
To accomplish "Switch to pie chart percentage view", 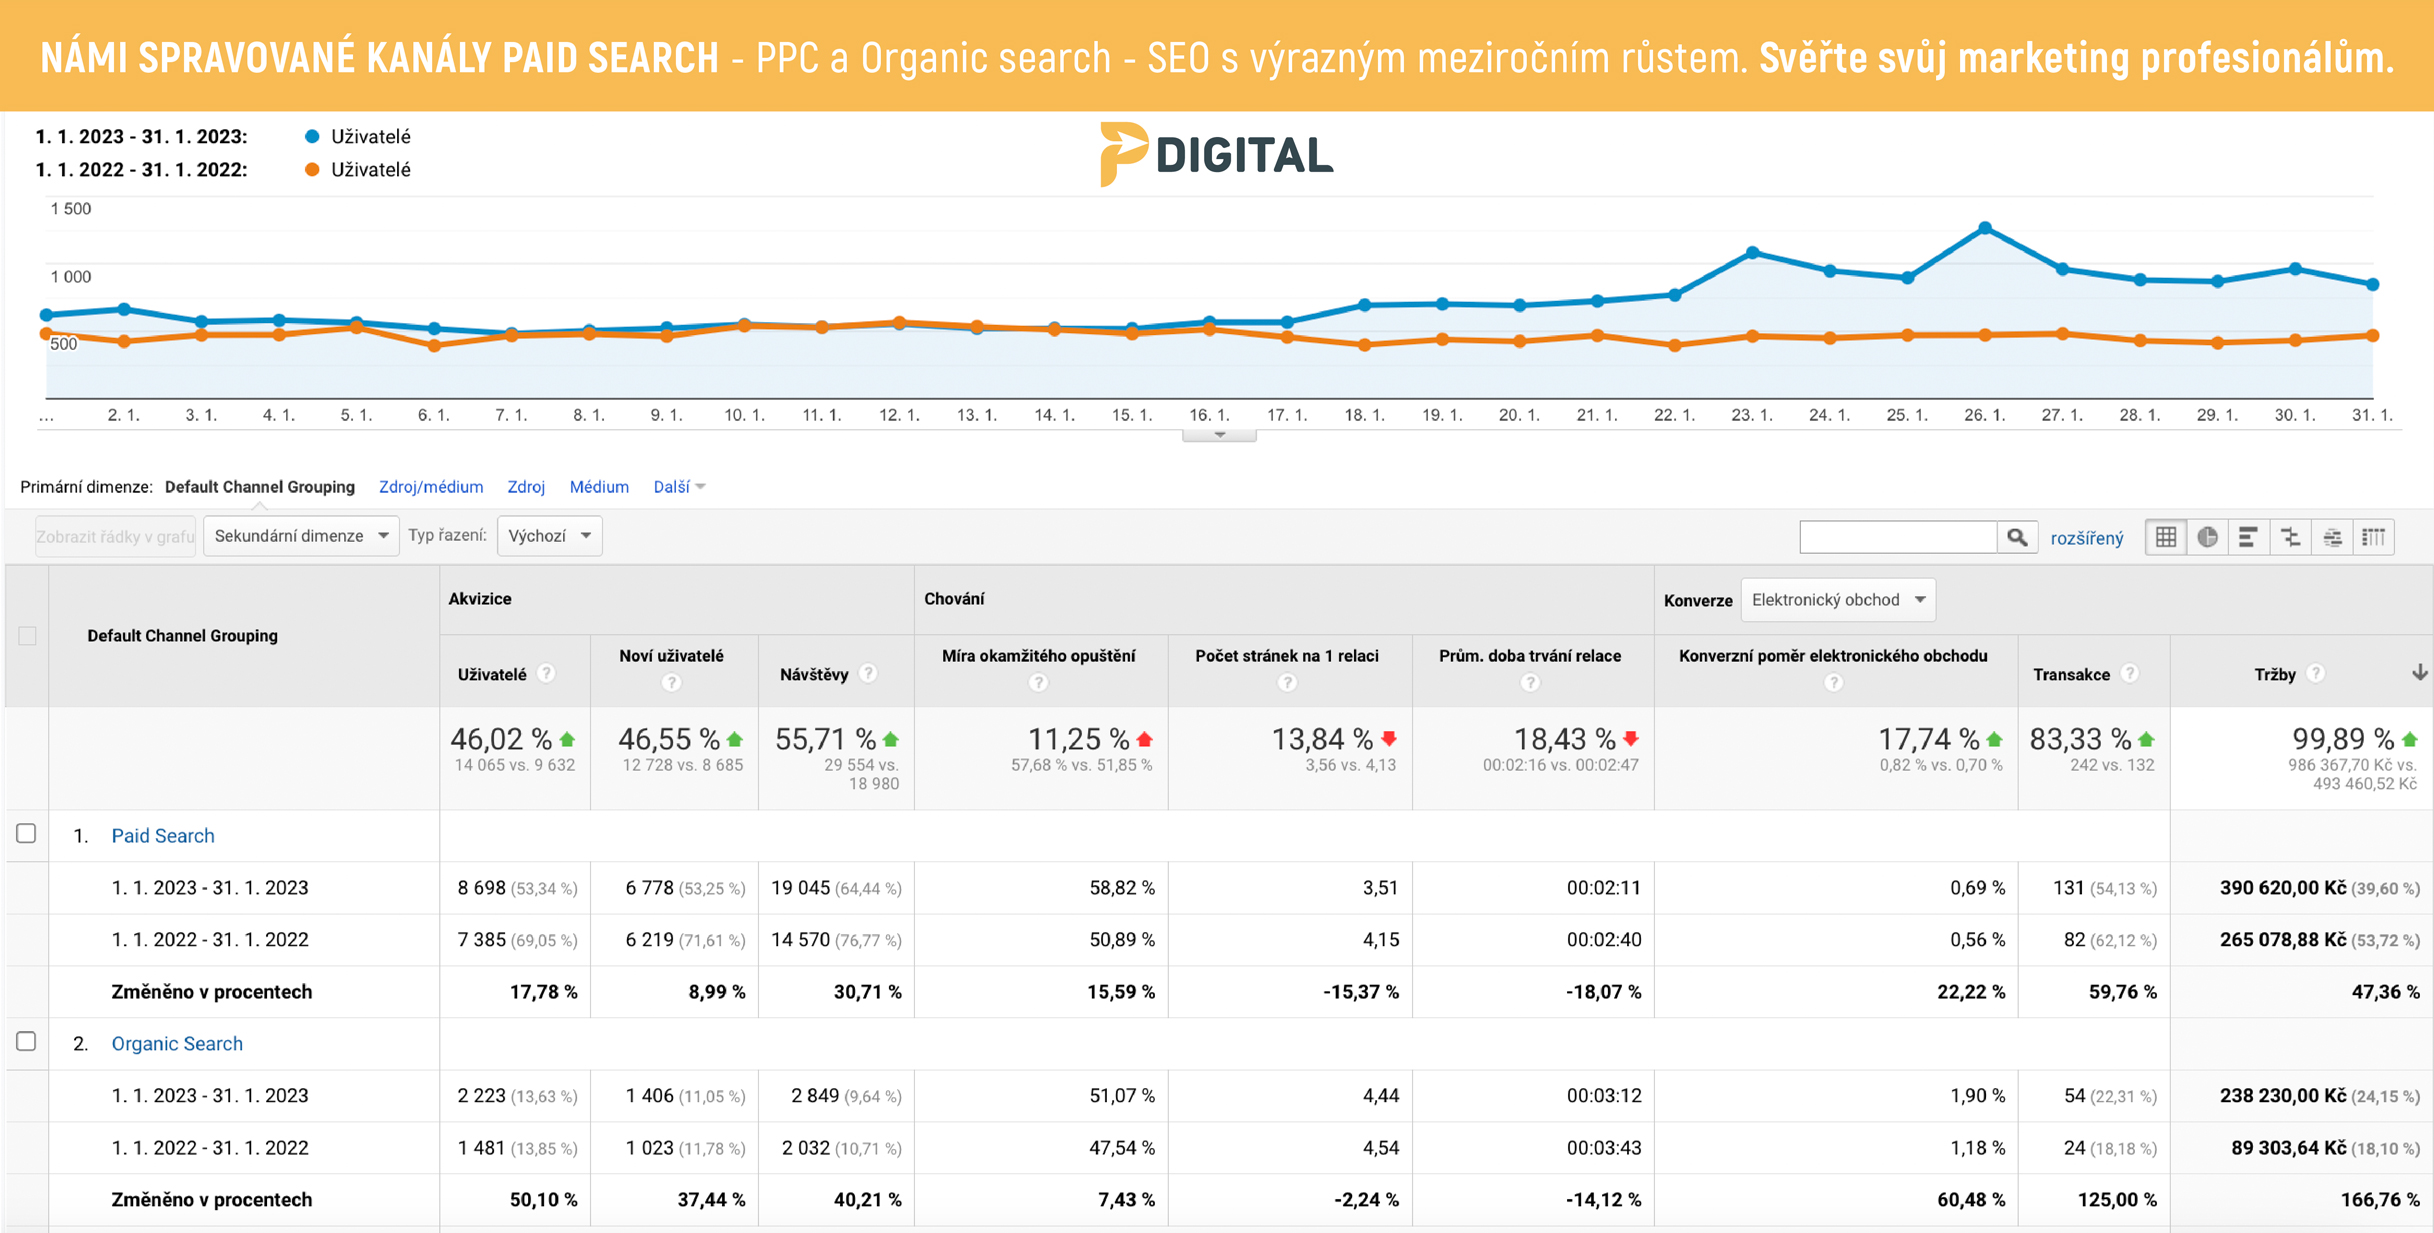I will pyautogui.click(x=2207, y=537).
